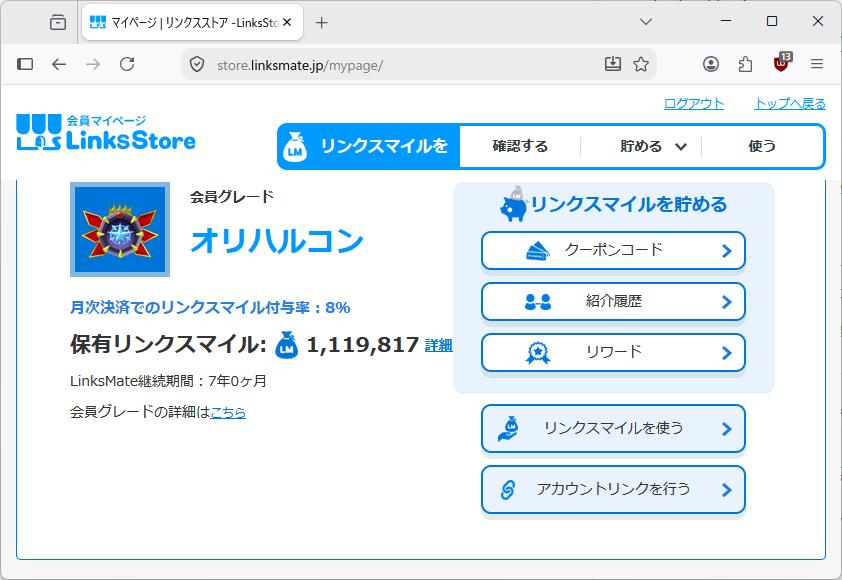Open the extensions puzzle icon

coord(745,64)
